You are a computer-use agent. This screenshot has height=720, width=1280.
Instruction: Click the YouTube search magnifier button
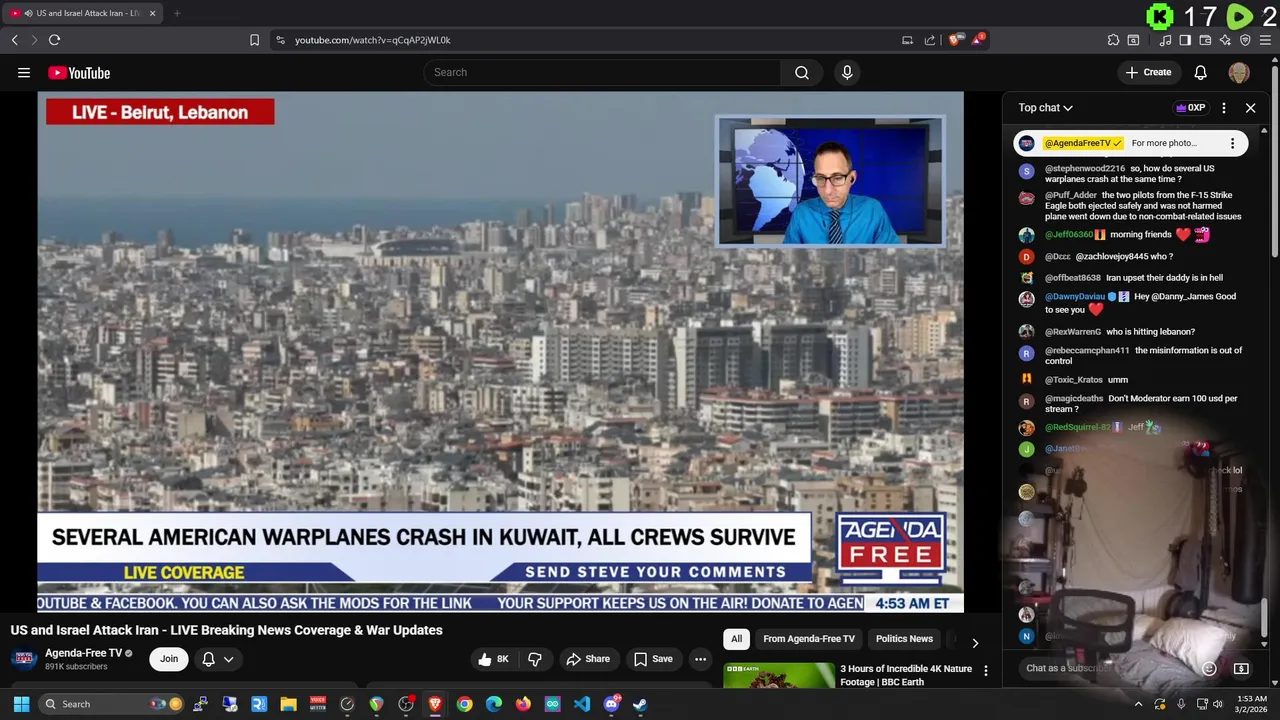[x=802, y=72]
